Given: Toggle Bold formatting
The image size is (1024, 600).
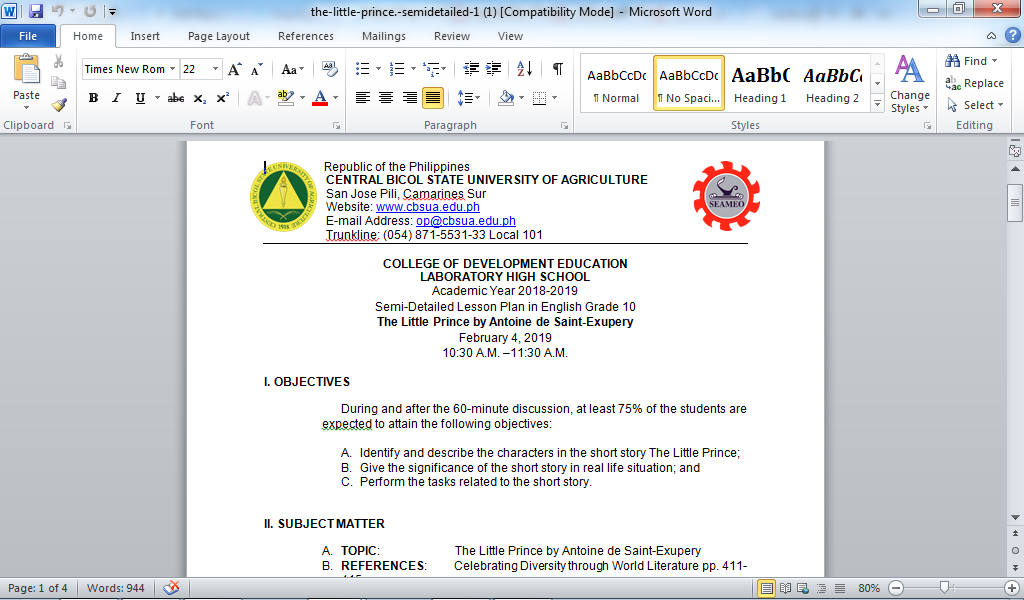Looking at the screenshot, I should pos(93,98).
